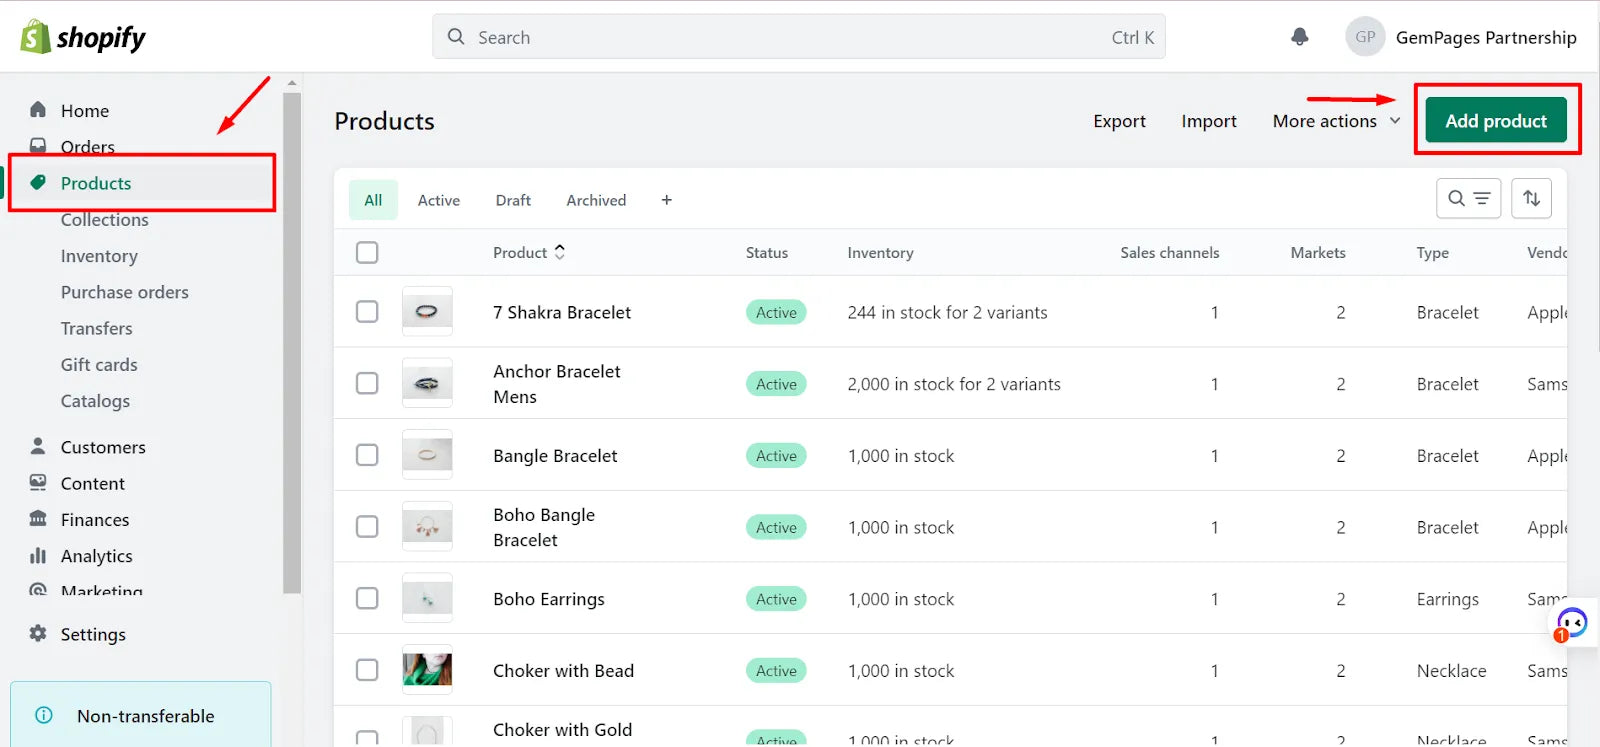Switch to the Archived tab

pyautogui.click(x=596, y=200)
